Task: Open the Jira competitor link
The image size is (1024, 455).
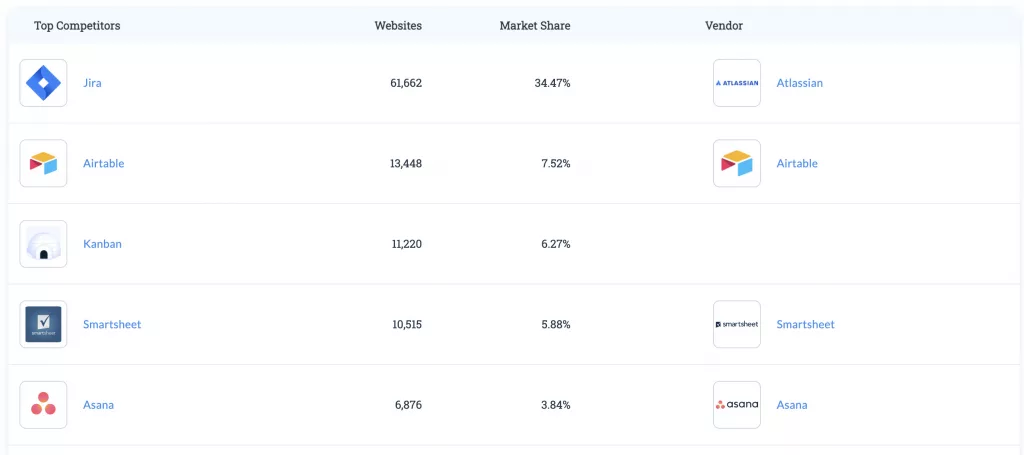Action: (92, 83)
